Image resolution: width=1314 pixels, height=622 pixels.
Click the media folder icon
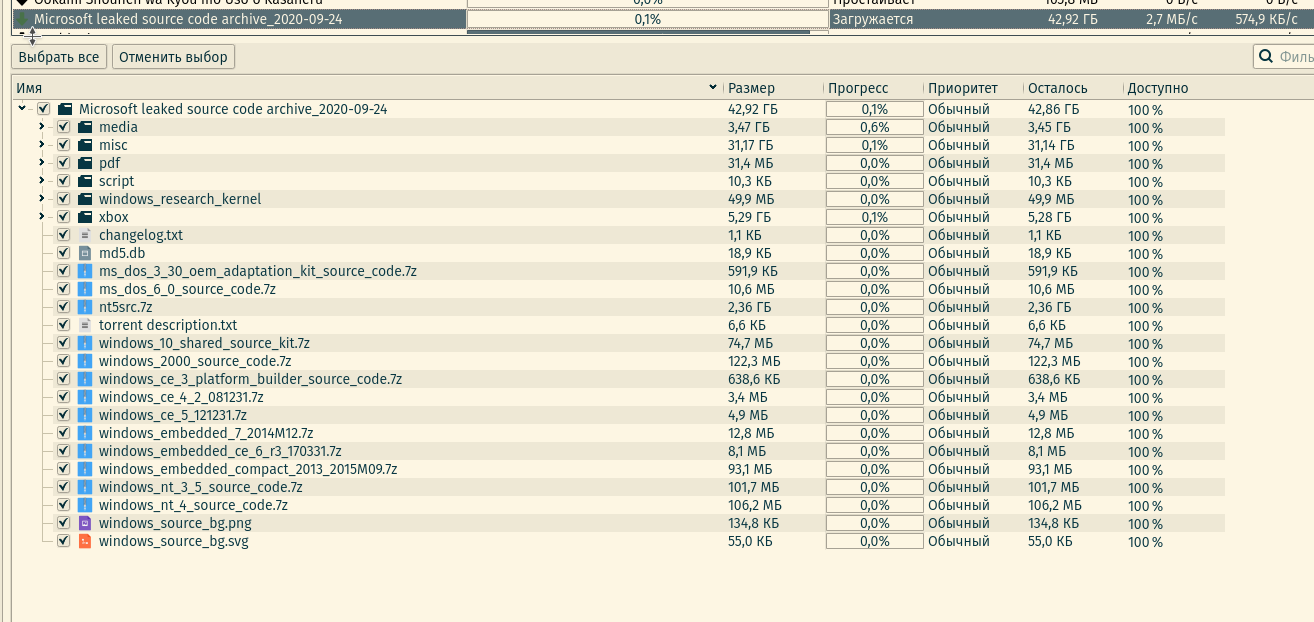pyautogui.click(x=85, y=127)
